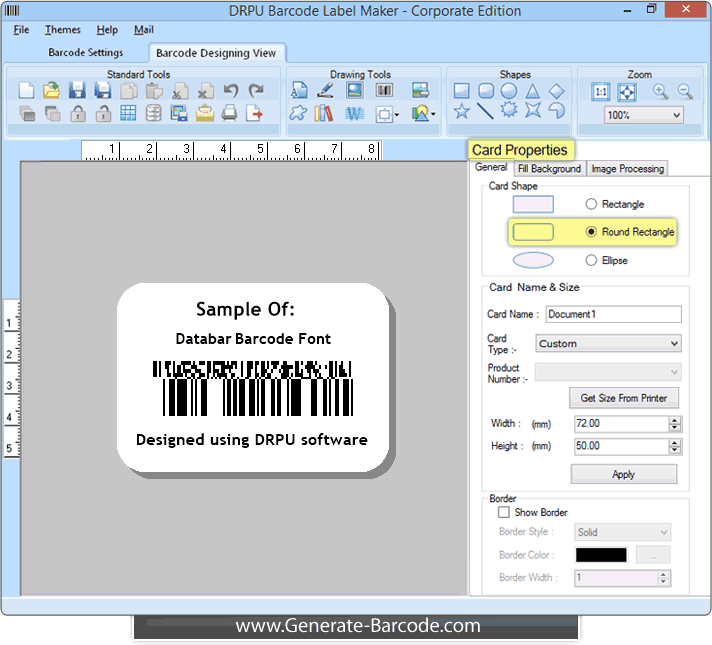Click the Open folder icon

point(51,91)
